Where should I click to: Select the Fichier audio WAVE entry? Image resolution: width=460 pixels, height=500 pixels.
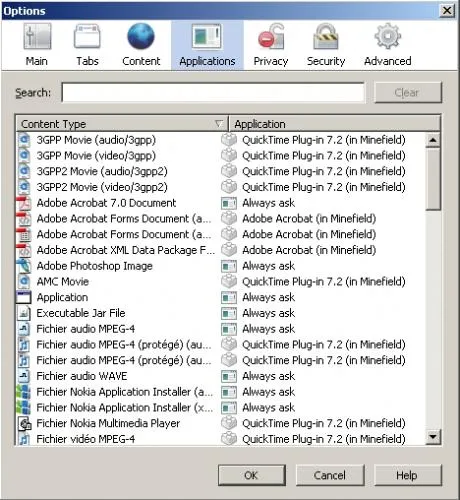click(x=82, y=376)
